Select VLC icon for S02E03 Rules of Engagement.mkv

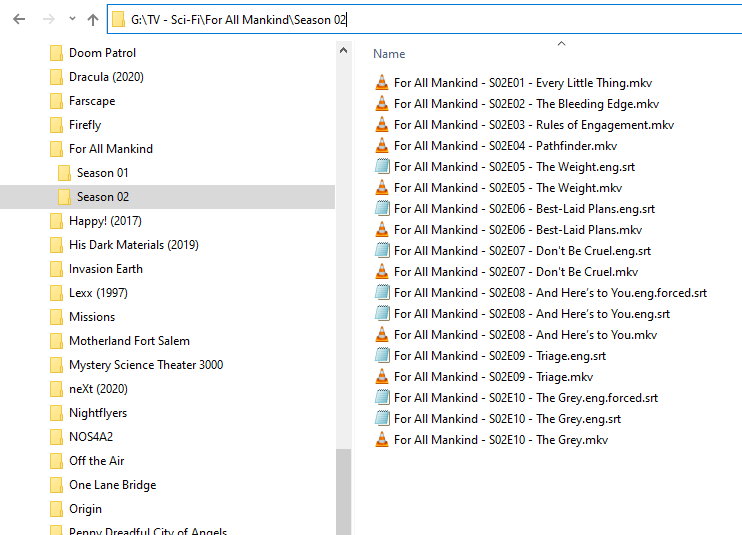tap(382, 125)
